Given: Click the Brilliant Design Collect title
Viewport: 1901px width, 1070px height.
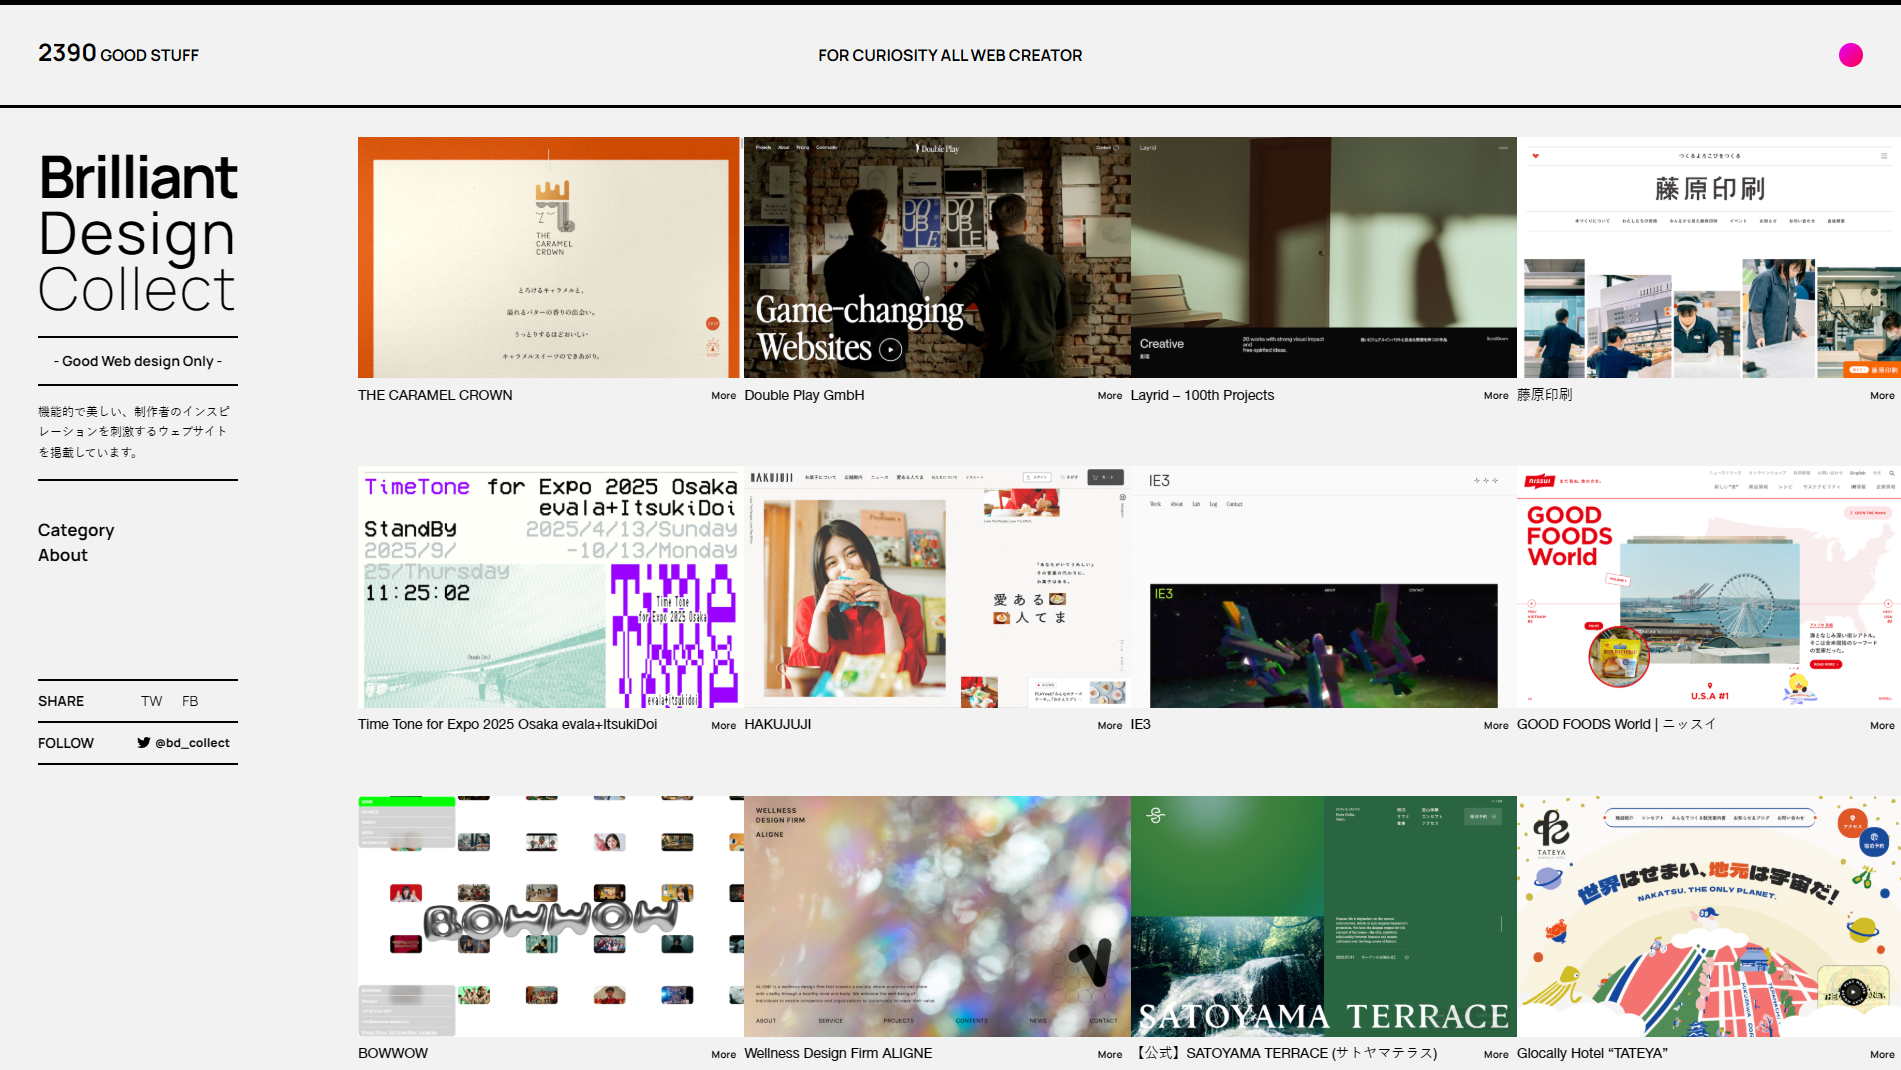Looking at the screenshot, I should [x=138, y=233].
